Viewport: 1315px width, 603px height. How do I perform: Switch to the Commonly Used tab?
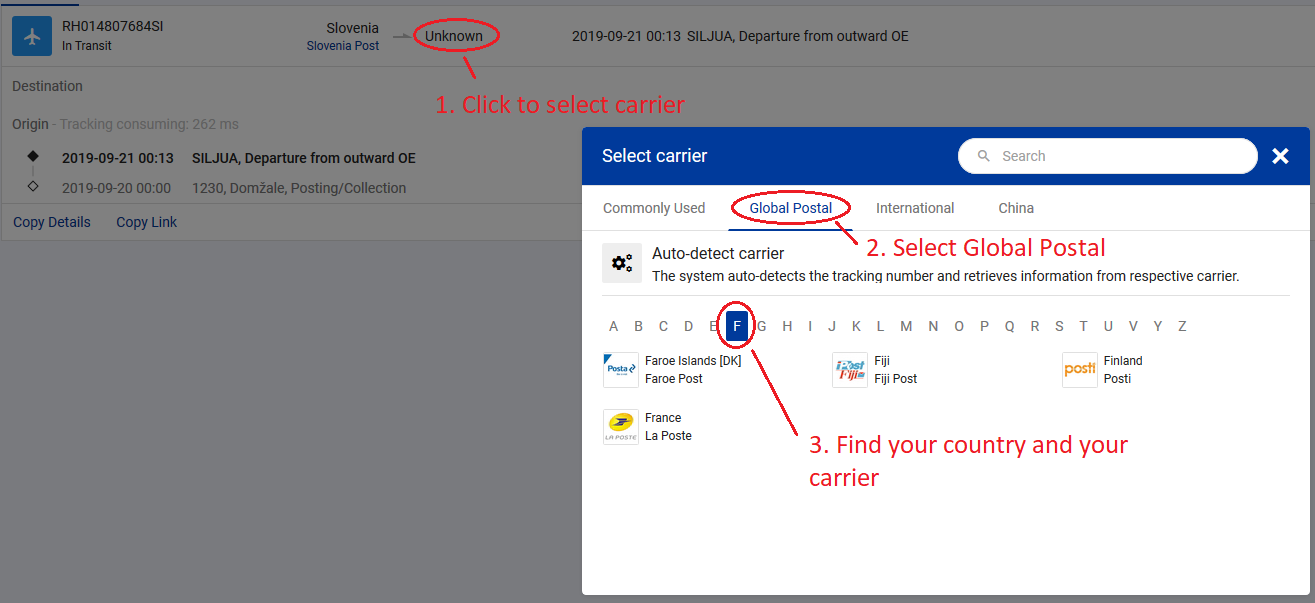[x=654, y=208]
